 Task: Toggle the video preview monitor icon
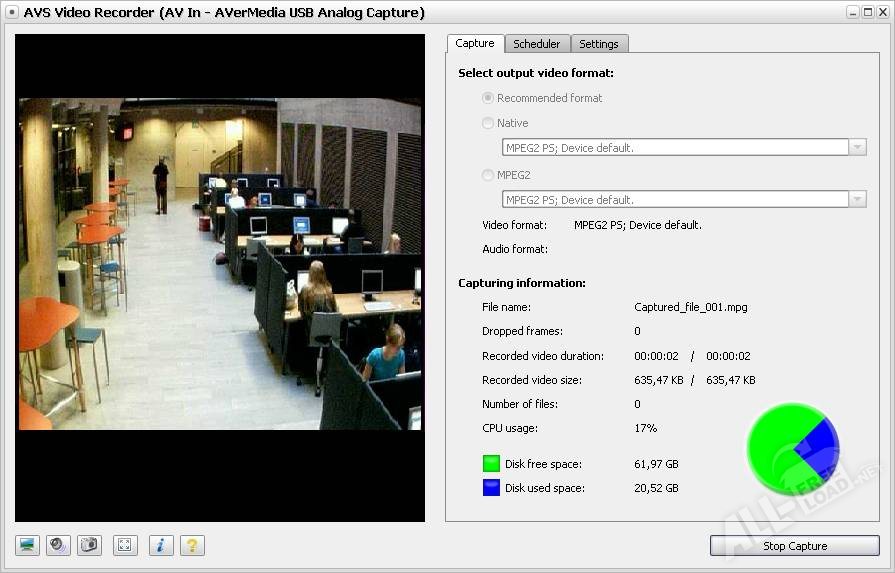point(27,545)
